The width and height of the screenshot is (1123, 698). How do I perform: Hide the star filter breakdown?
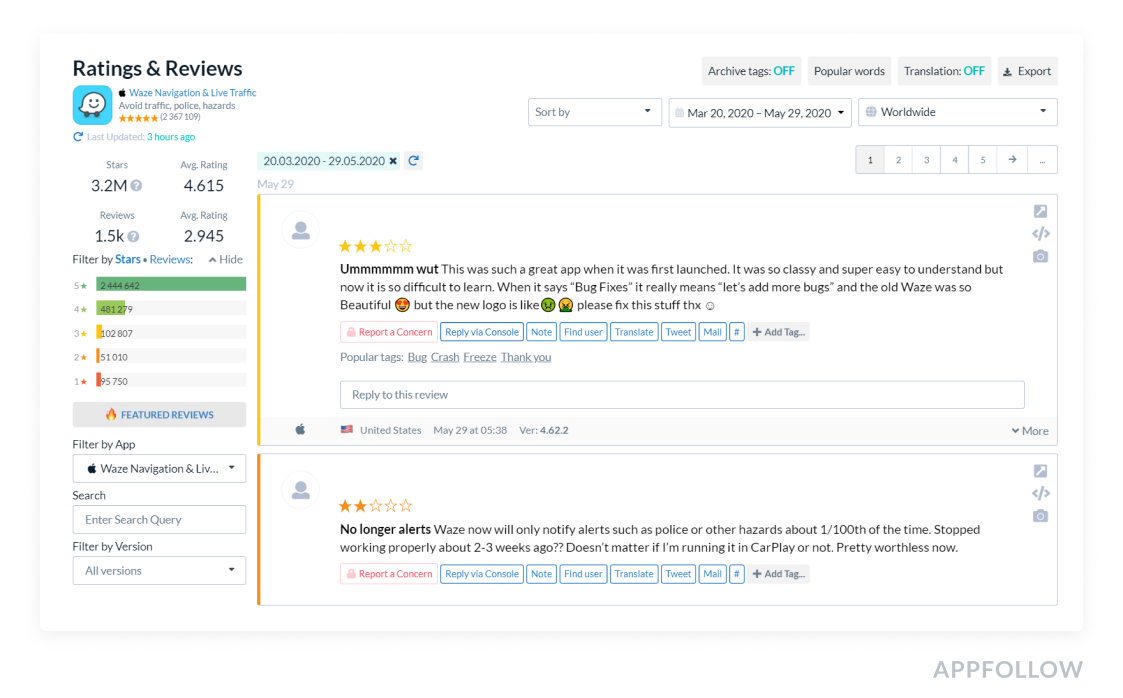[225, 260]
